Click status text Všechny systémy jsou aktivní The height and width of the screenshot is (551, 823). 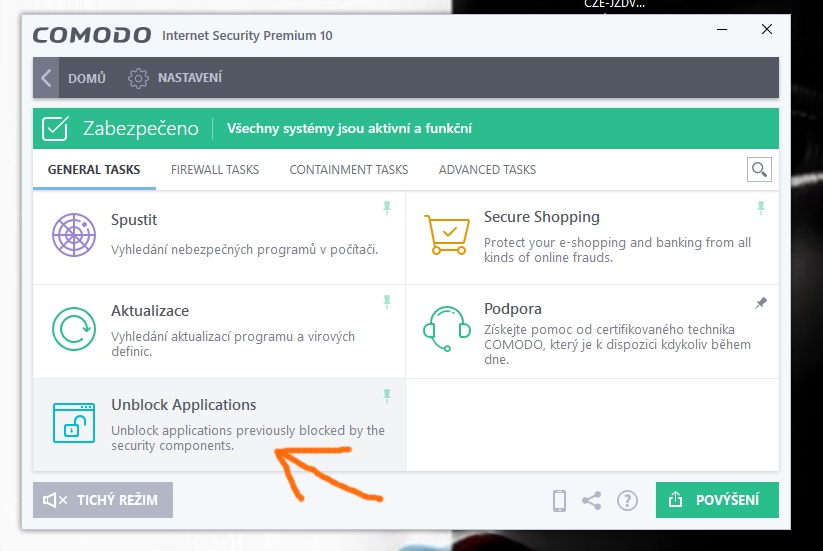349,129
